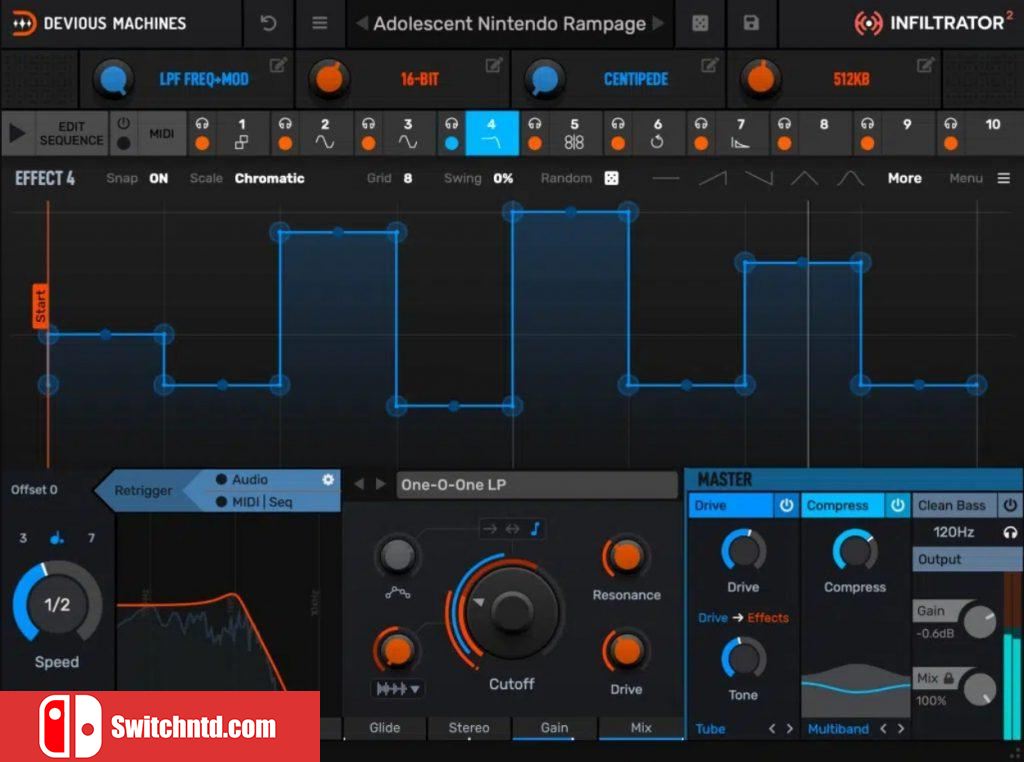Select the flat line shape preset

665,178
